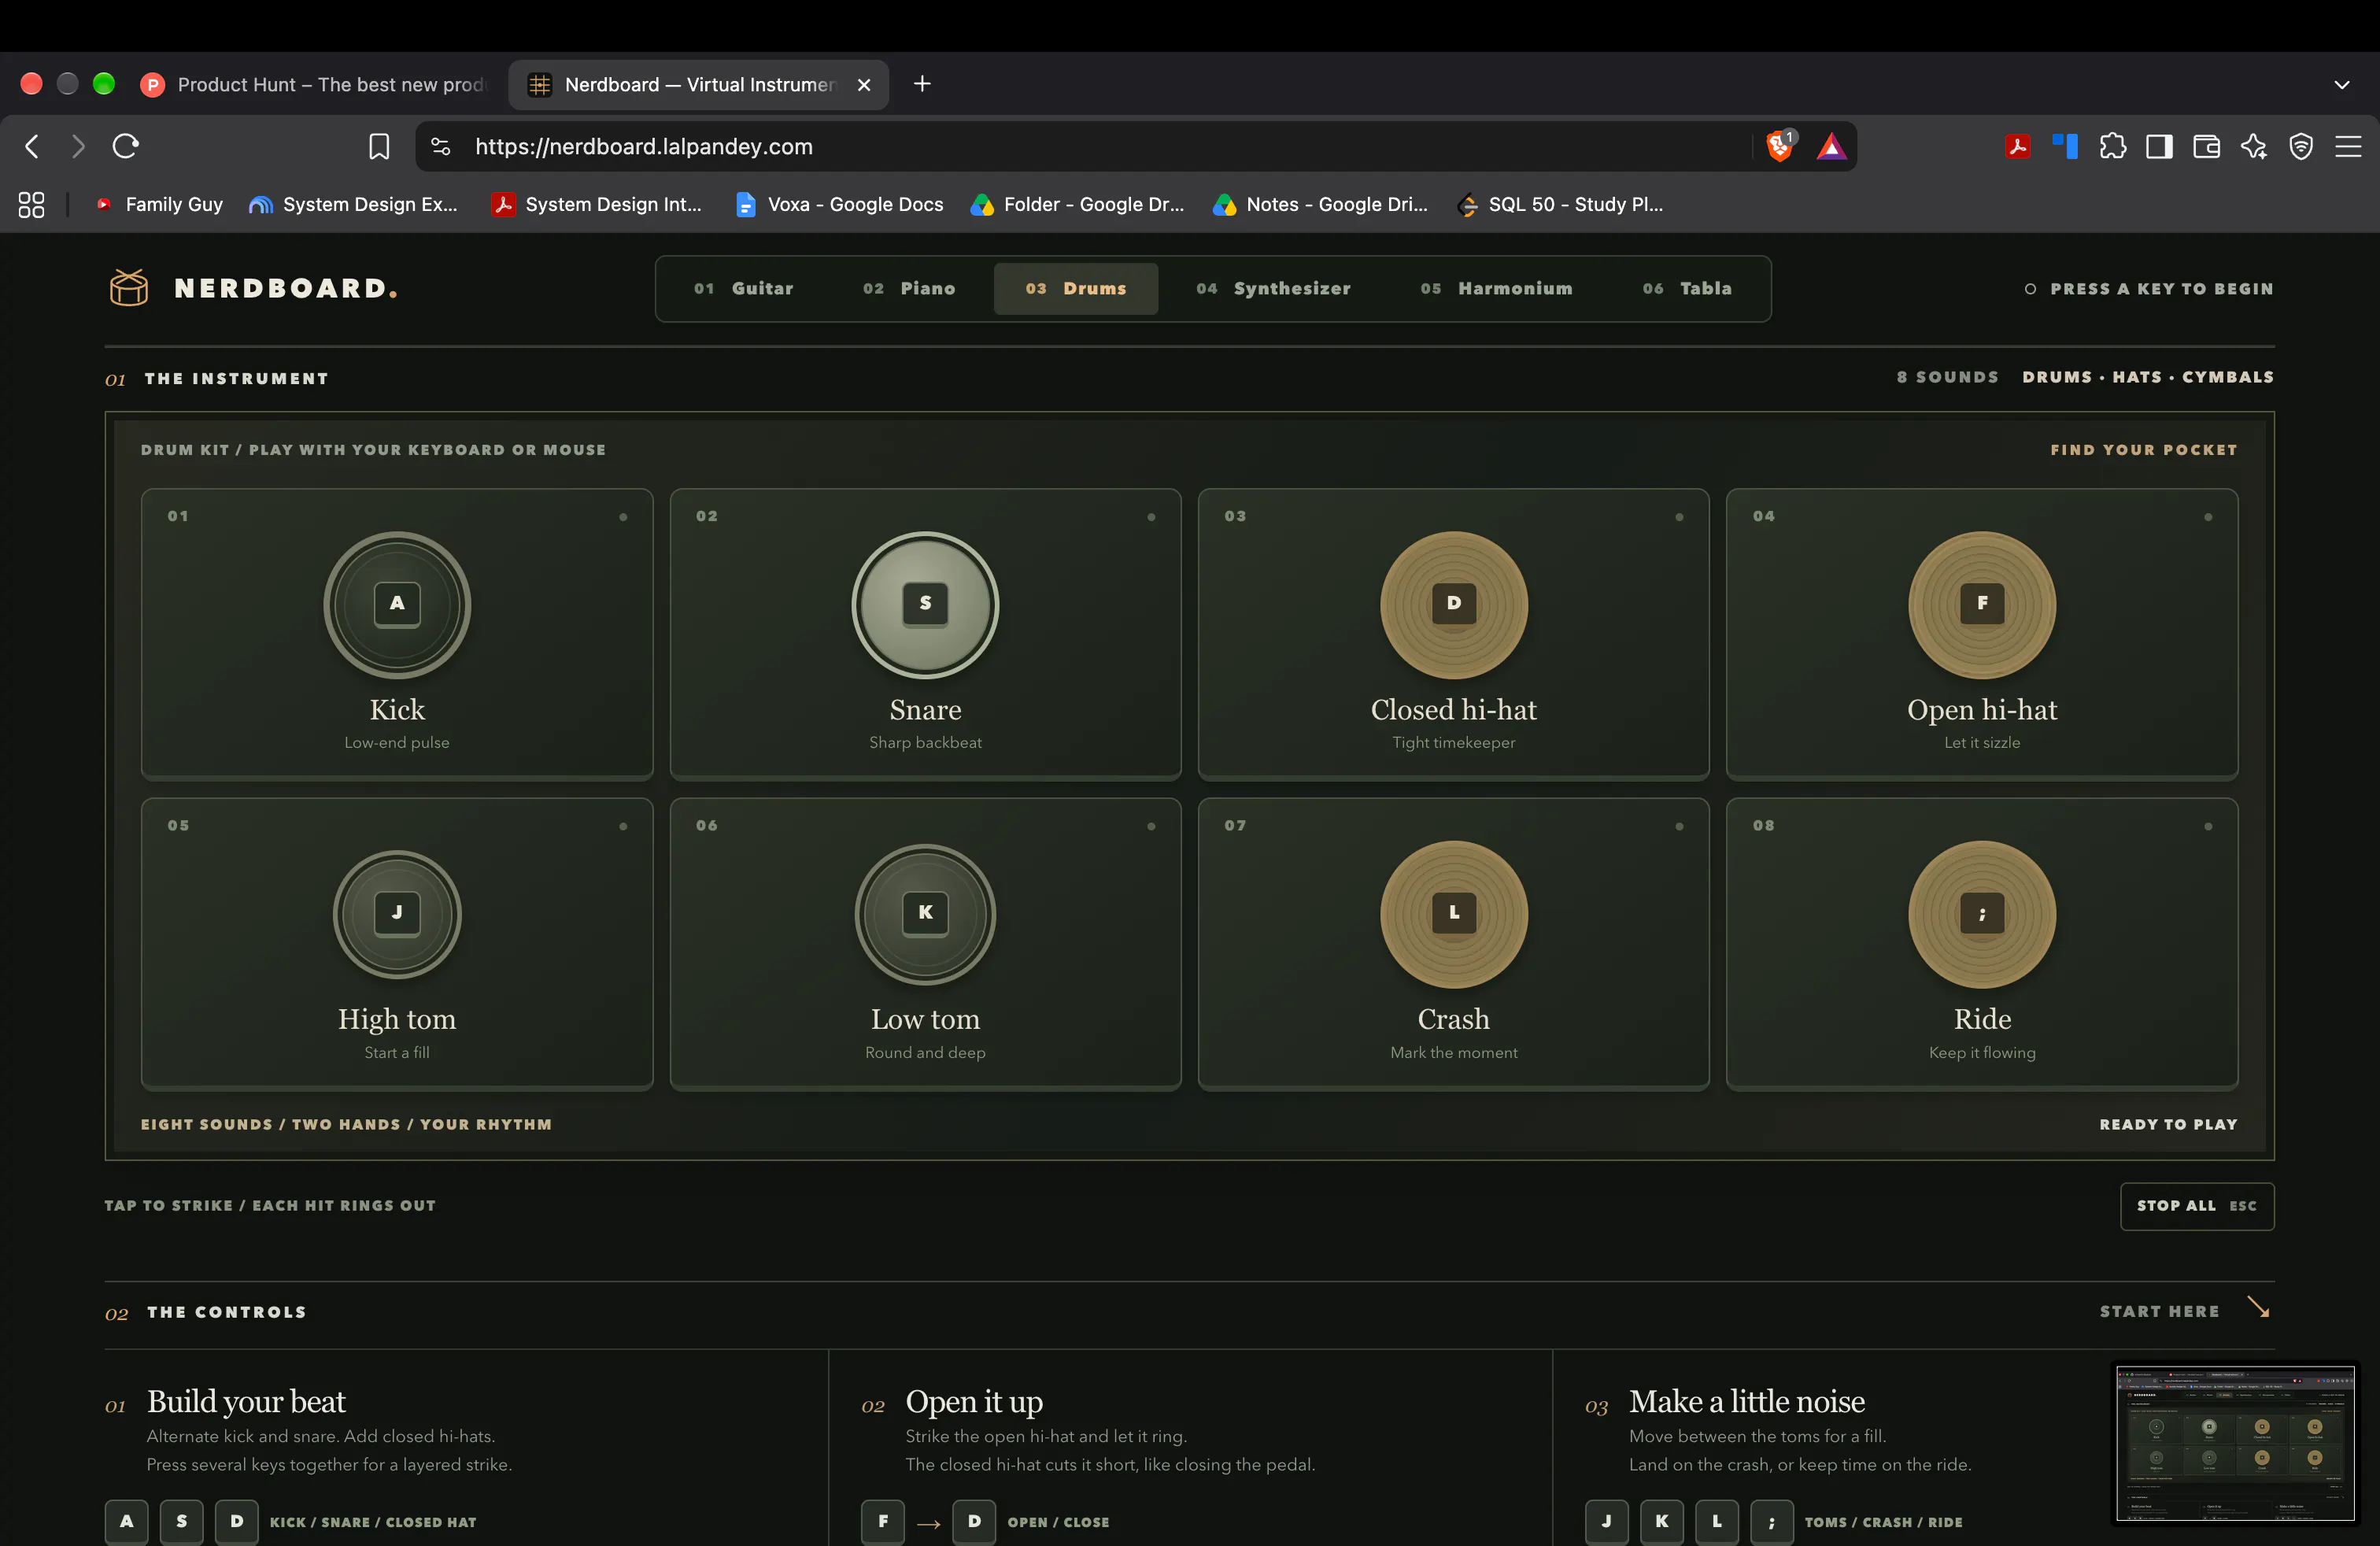Open SQL 50 Study Plan bookmark
2380x1546 pixels.
click(1561, 204)
